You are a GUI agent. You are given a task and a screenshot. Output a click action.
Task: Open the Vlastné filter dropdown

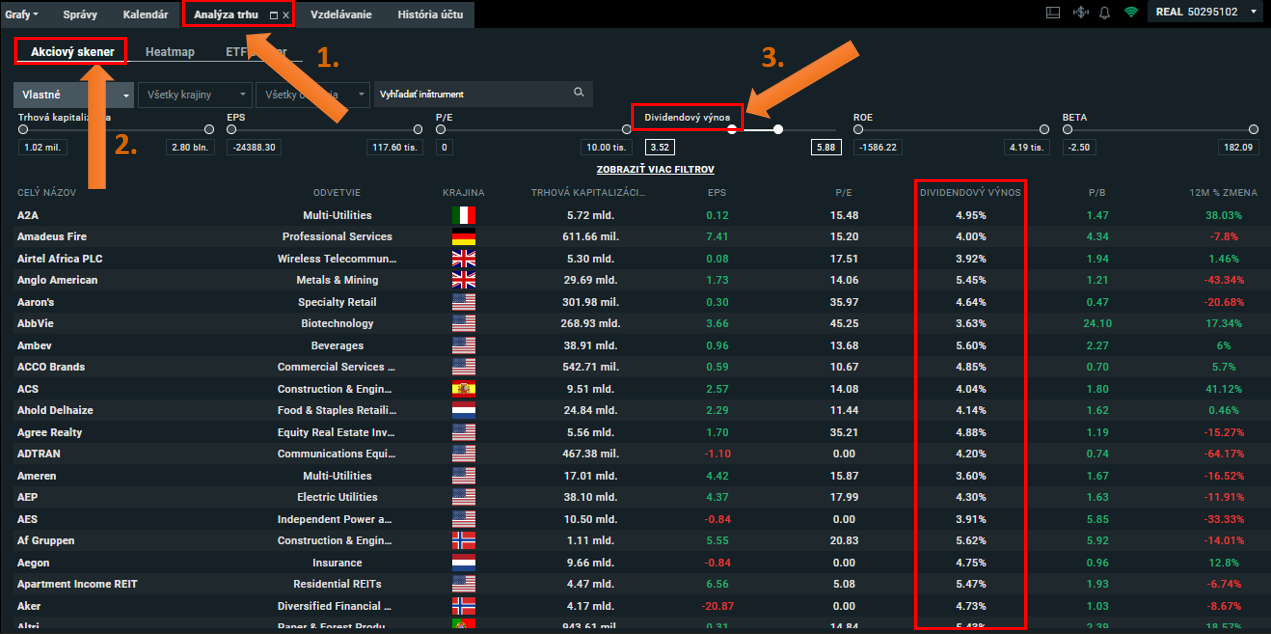click(x=73, y=94)
